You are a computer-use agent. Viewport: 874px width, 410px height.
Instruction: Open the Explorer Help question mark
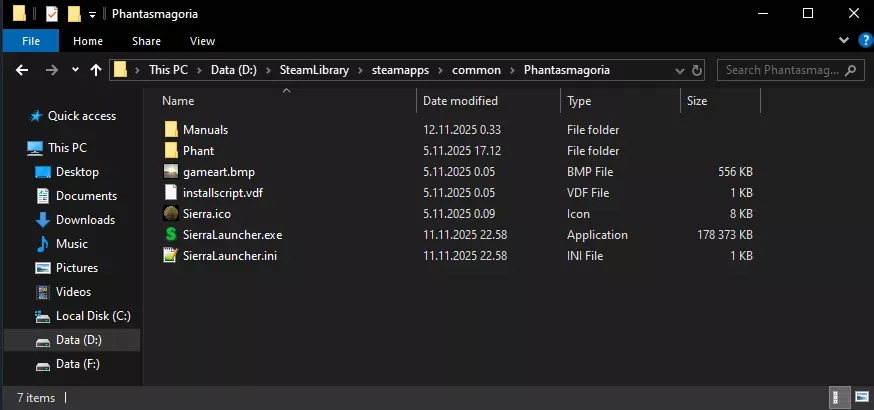point(859,41)
